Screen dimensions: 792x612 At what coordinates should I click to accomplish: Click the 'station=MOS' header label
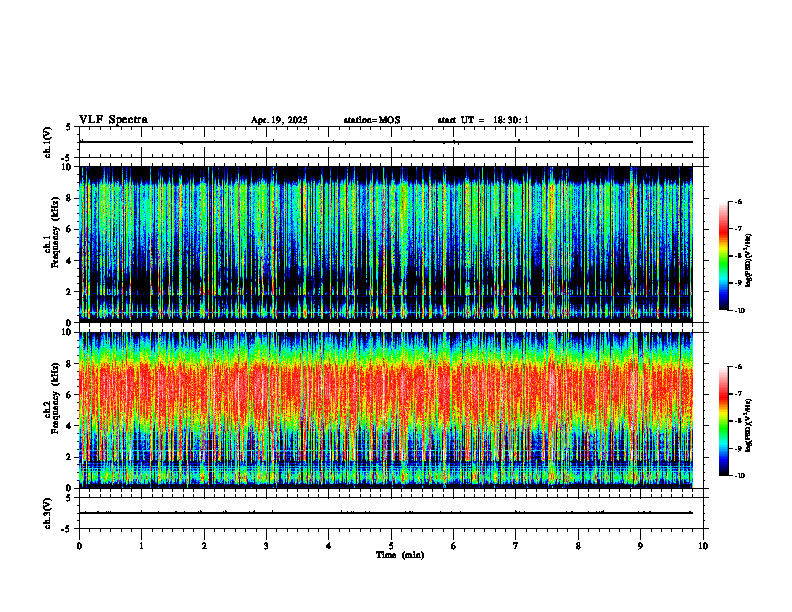[372, 120]
